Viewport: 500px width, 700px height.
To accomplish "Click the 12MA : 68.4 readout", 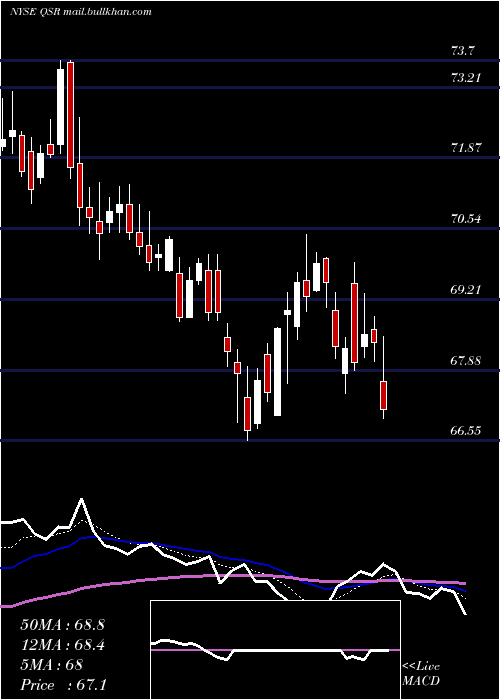I will click(x=62, y=645).
